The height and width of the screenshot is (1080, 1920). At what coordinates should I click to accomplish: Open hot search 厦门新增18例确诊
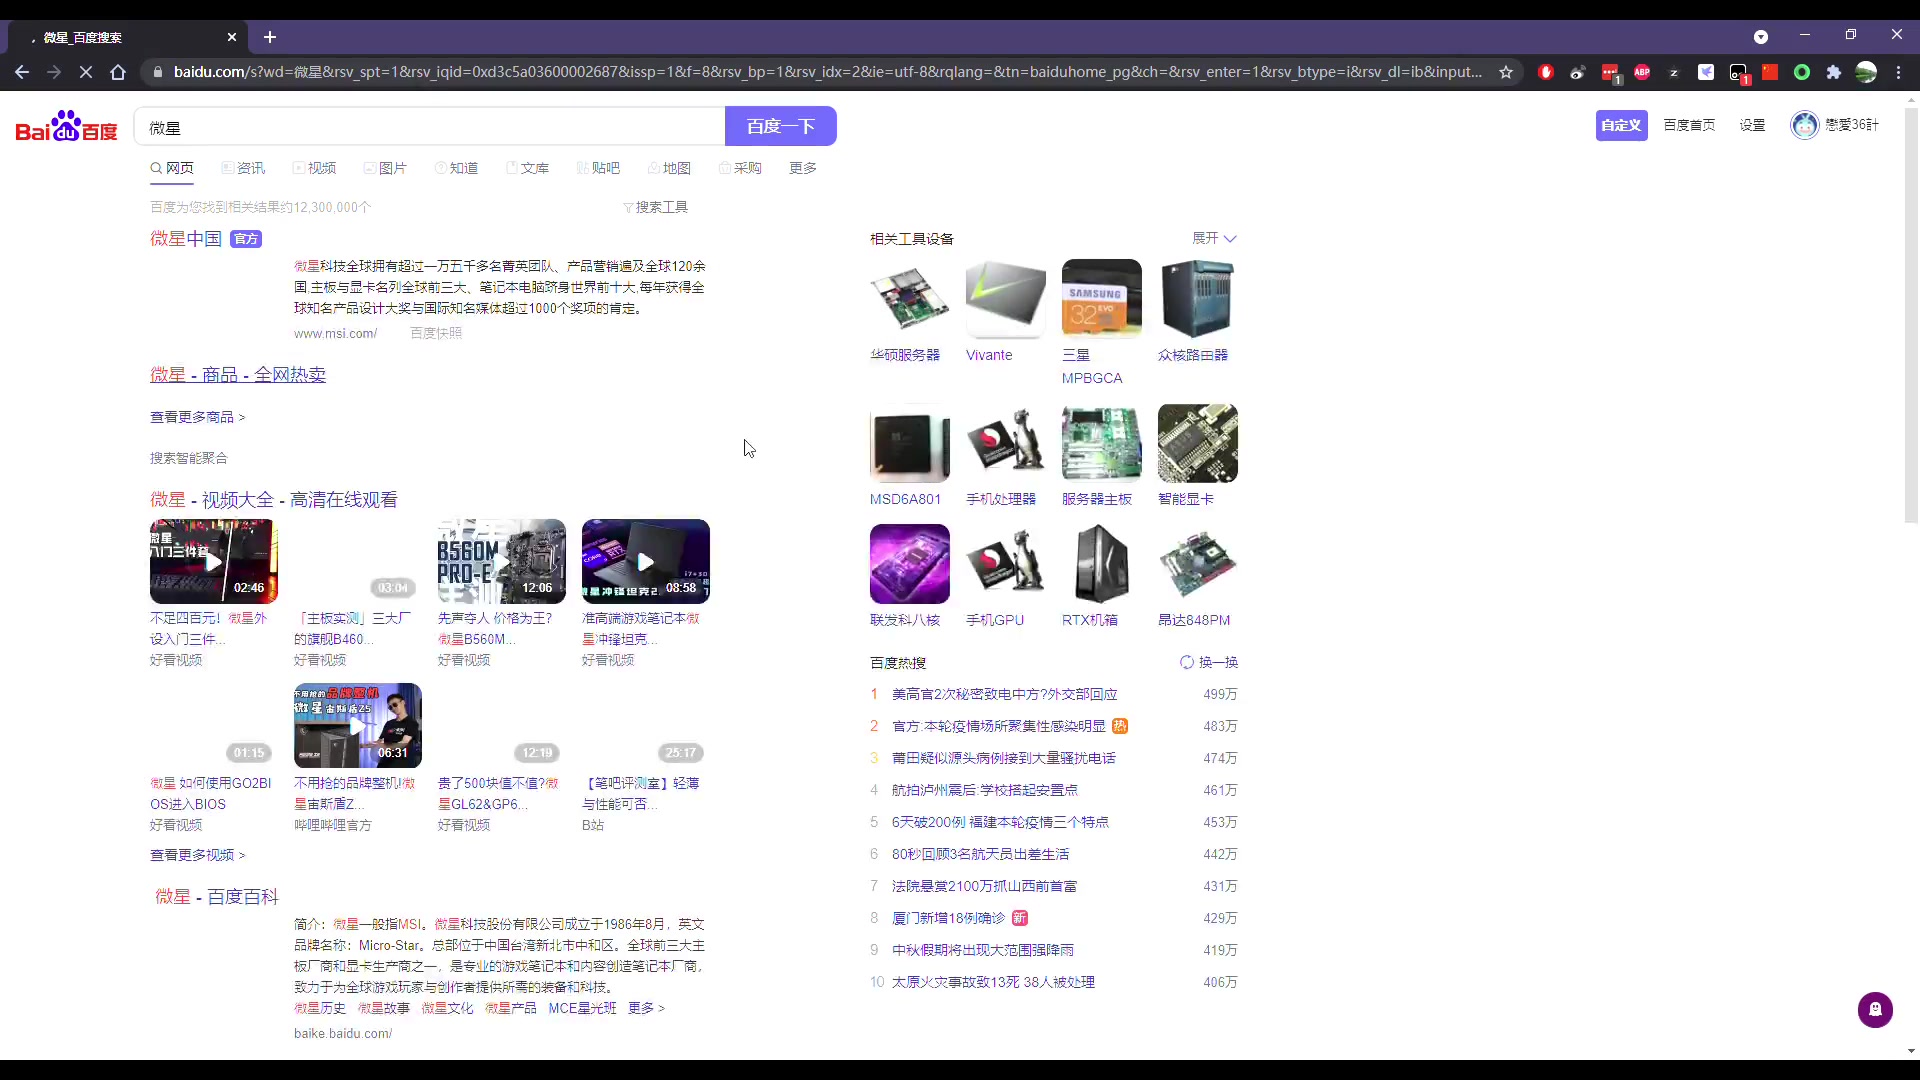[x=948, y=918]
